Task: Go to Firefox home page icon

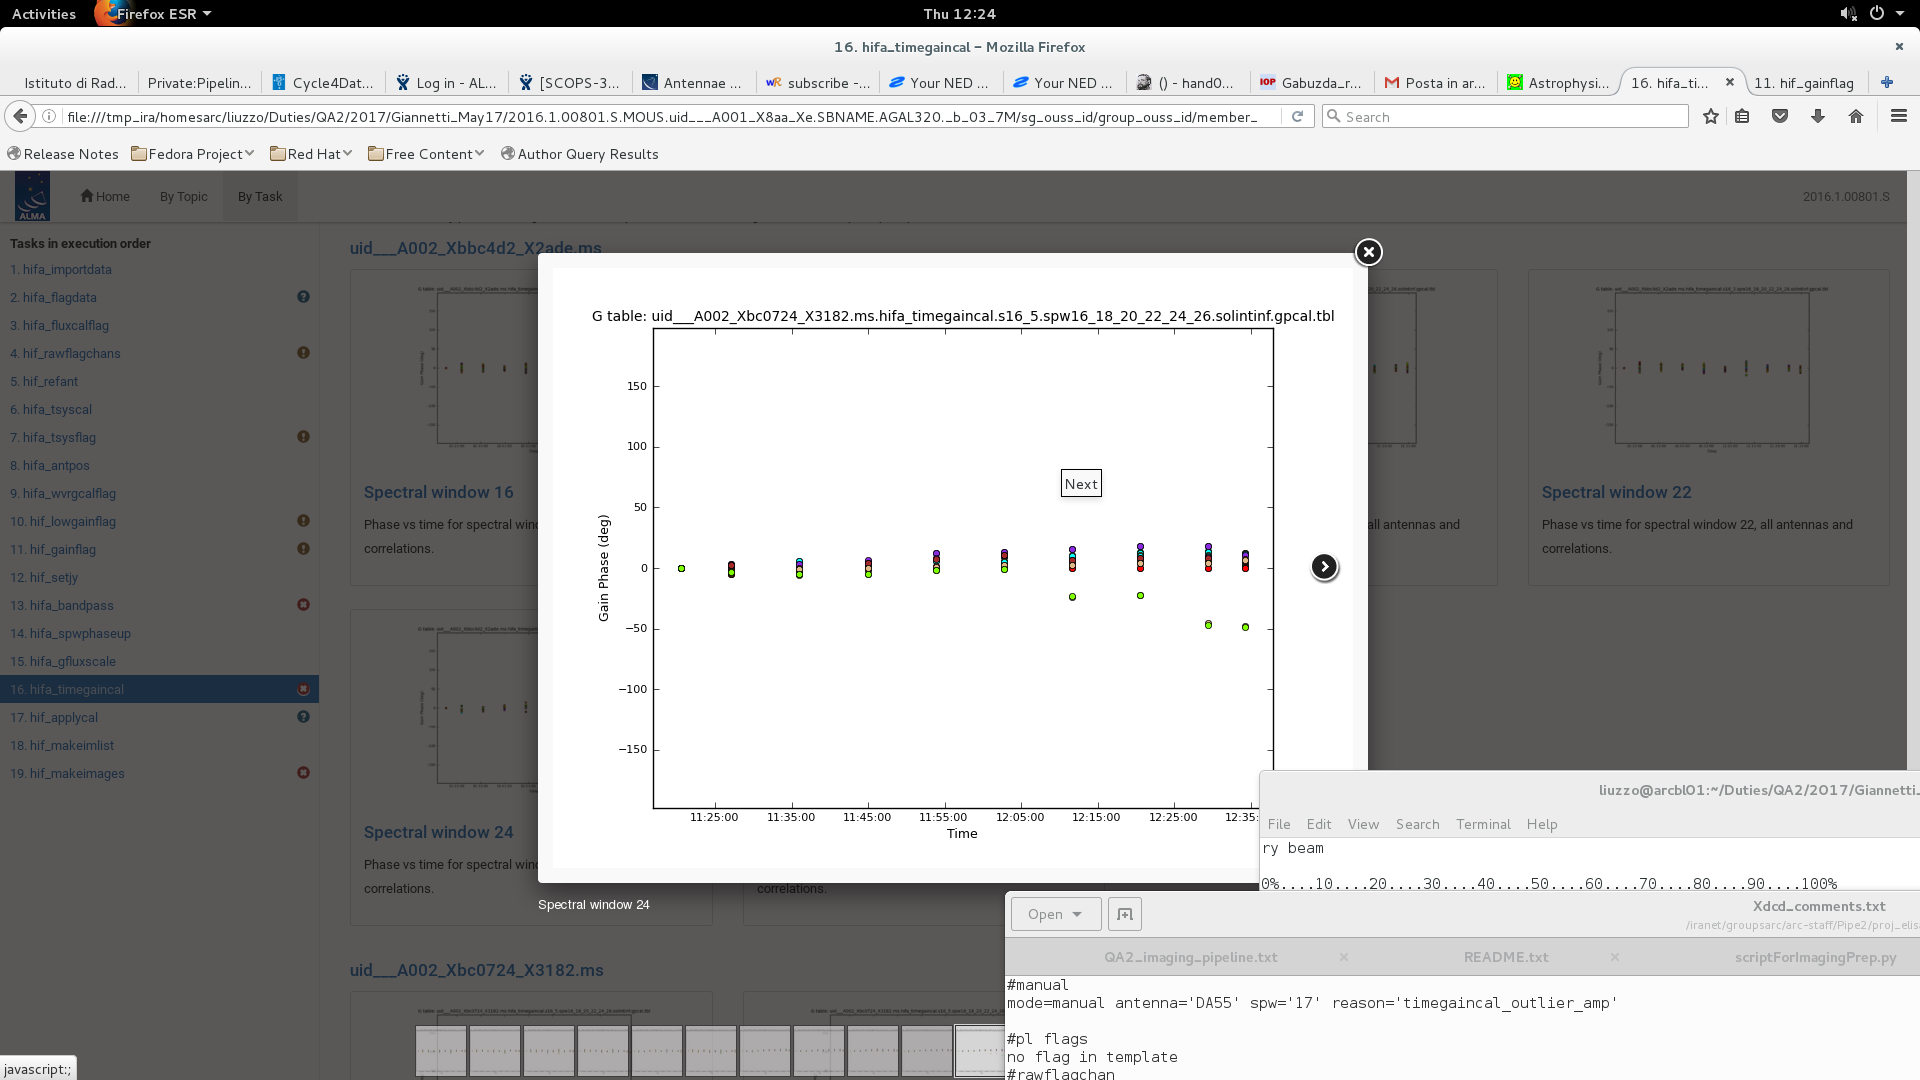Action: click(1856, 117)
